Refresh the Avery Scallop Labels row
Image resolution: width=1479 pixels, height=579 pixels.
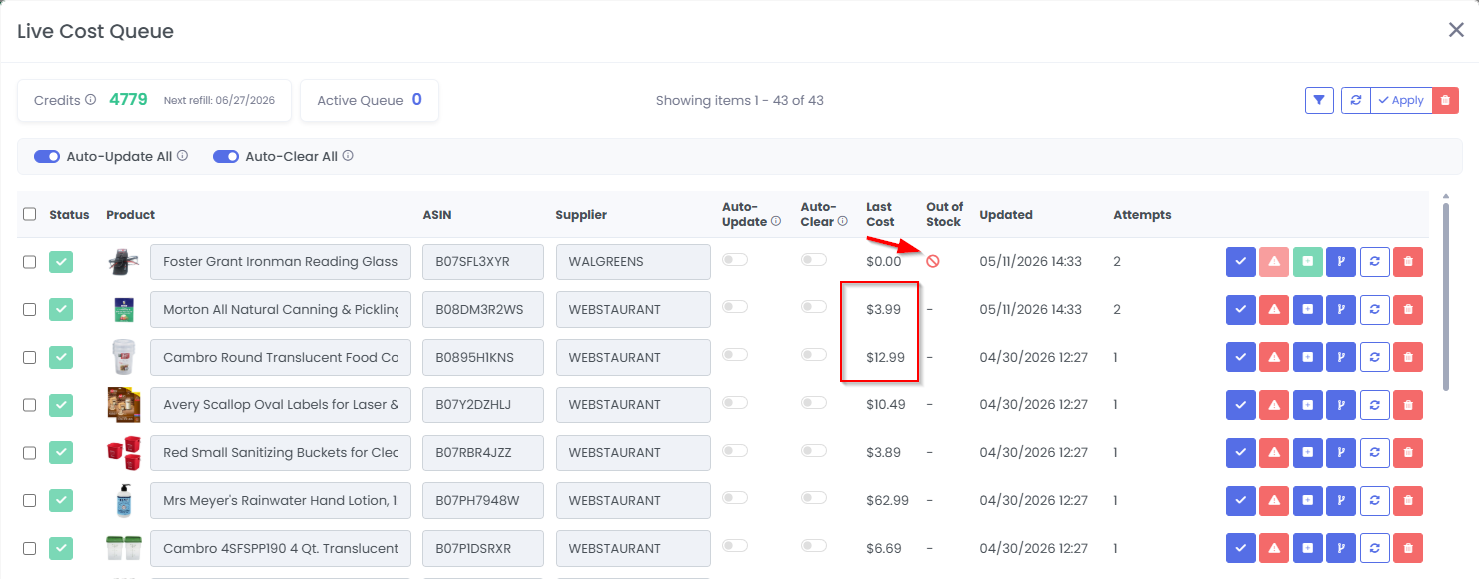tap(1375, 405)
